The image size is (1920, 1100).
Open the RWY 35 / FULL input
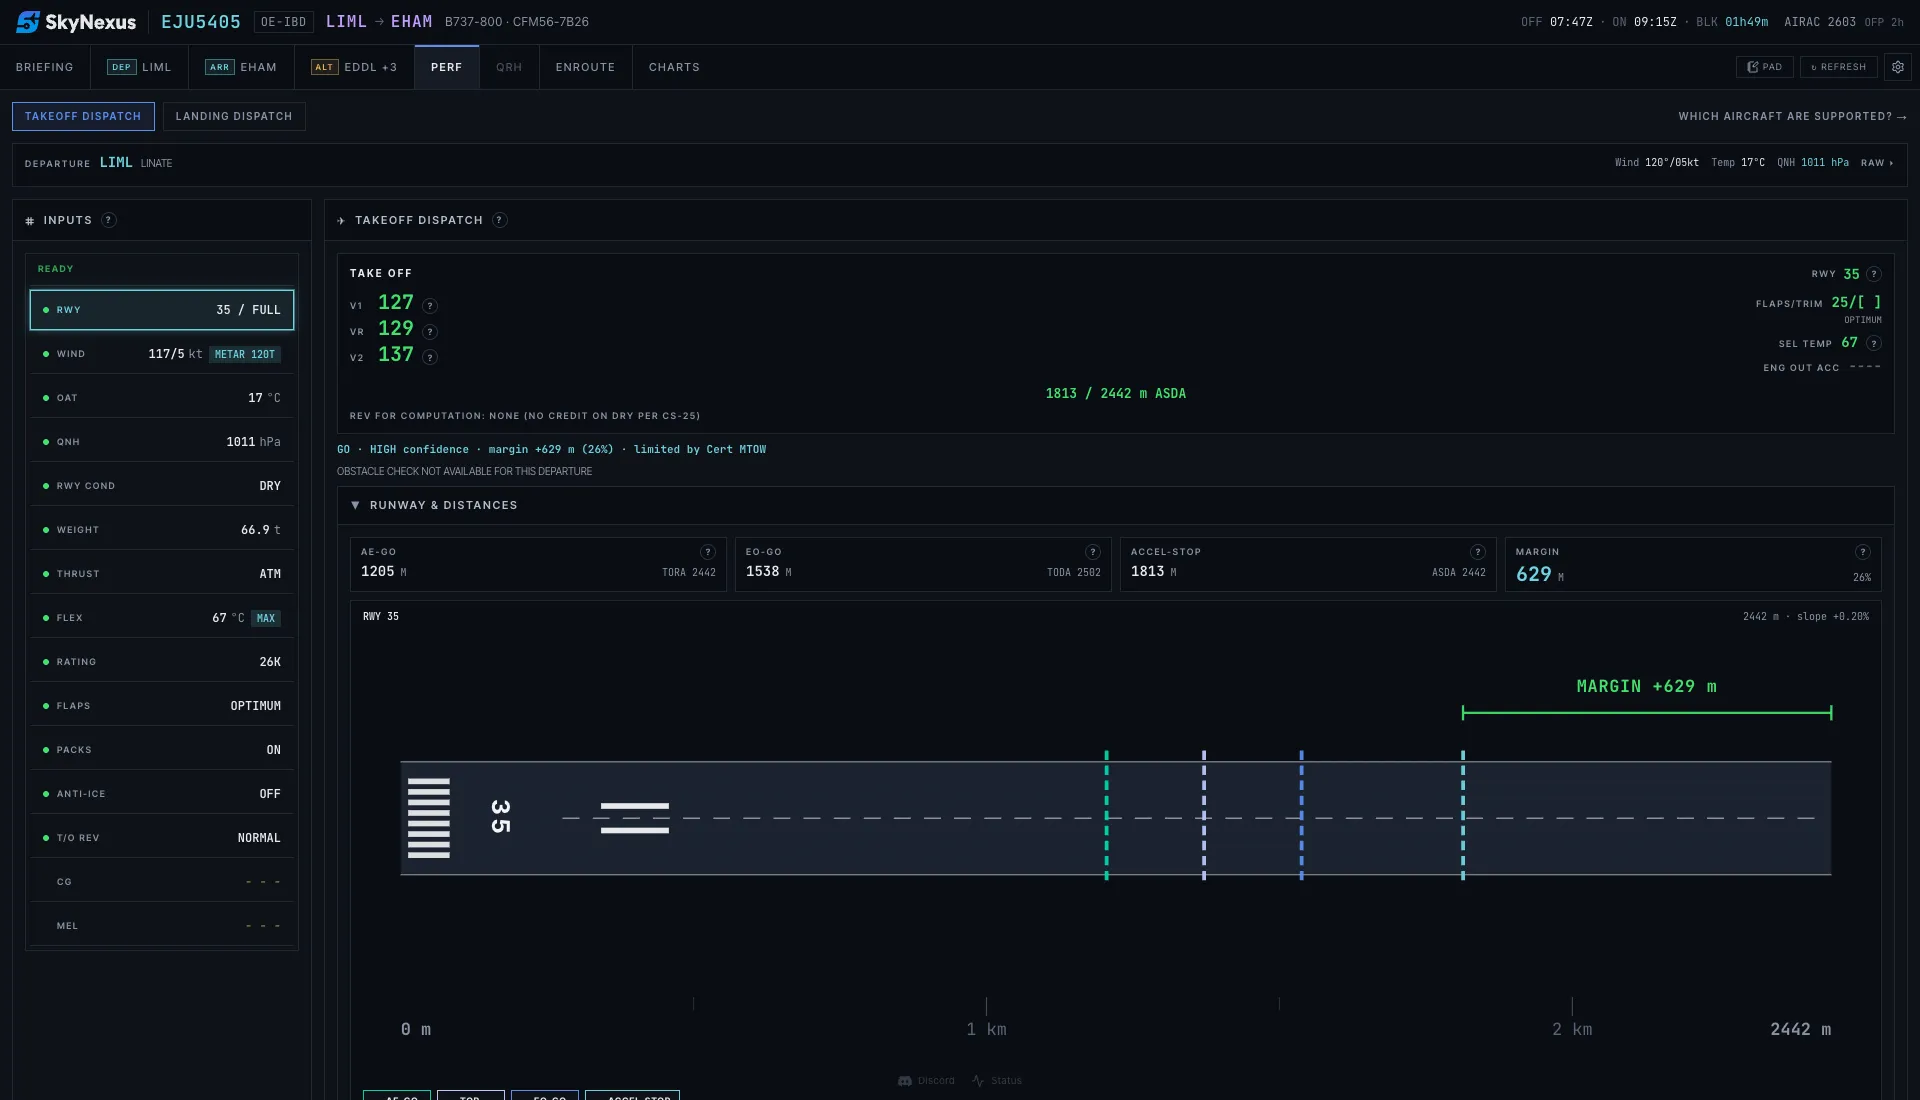click(x=162, y=310)
